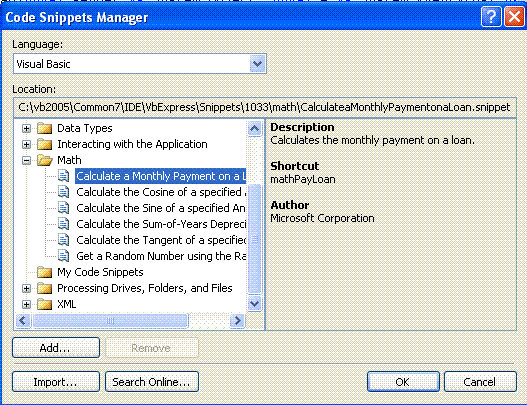Click the Add... button
The height and width of the screenshot is (405, 527).
pyautogui.click(x=56, y=348)
